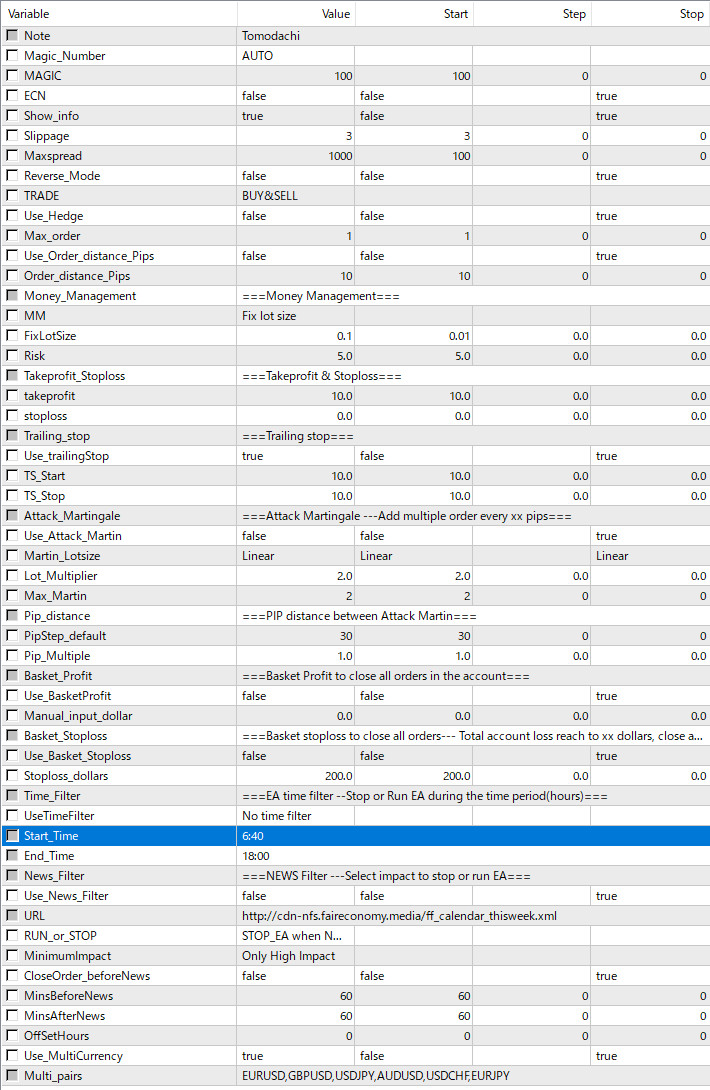This screenshot has width=710, height=1090.
Task: Select the FixLotSize Start cell 0.01
Action: pyautogui.click(x=414, y=336)
